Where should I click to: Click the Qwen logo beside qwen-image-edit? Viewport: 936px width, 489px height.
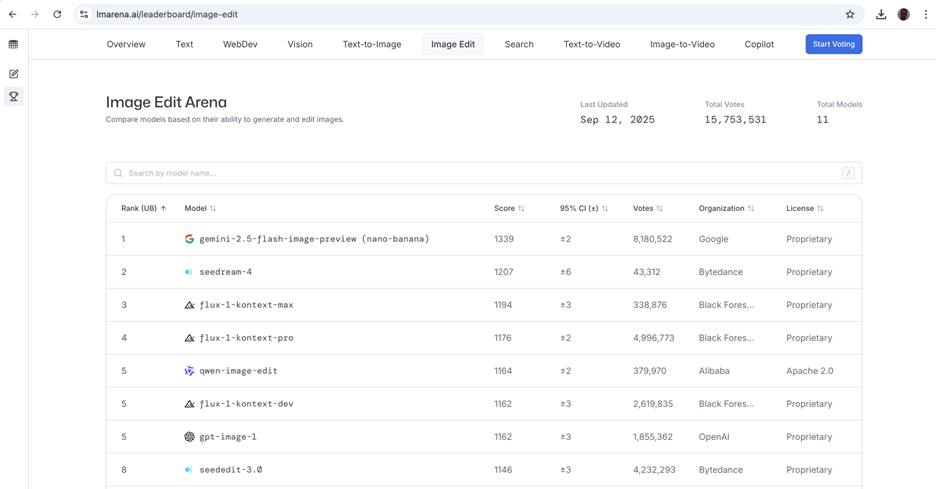(x=189, y=371)
